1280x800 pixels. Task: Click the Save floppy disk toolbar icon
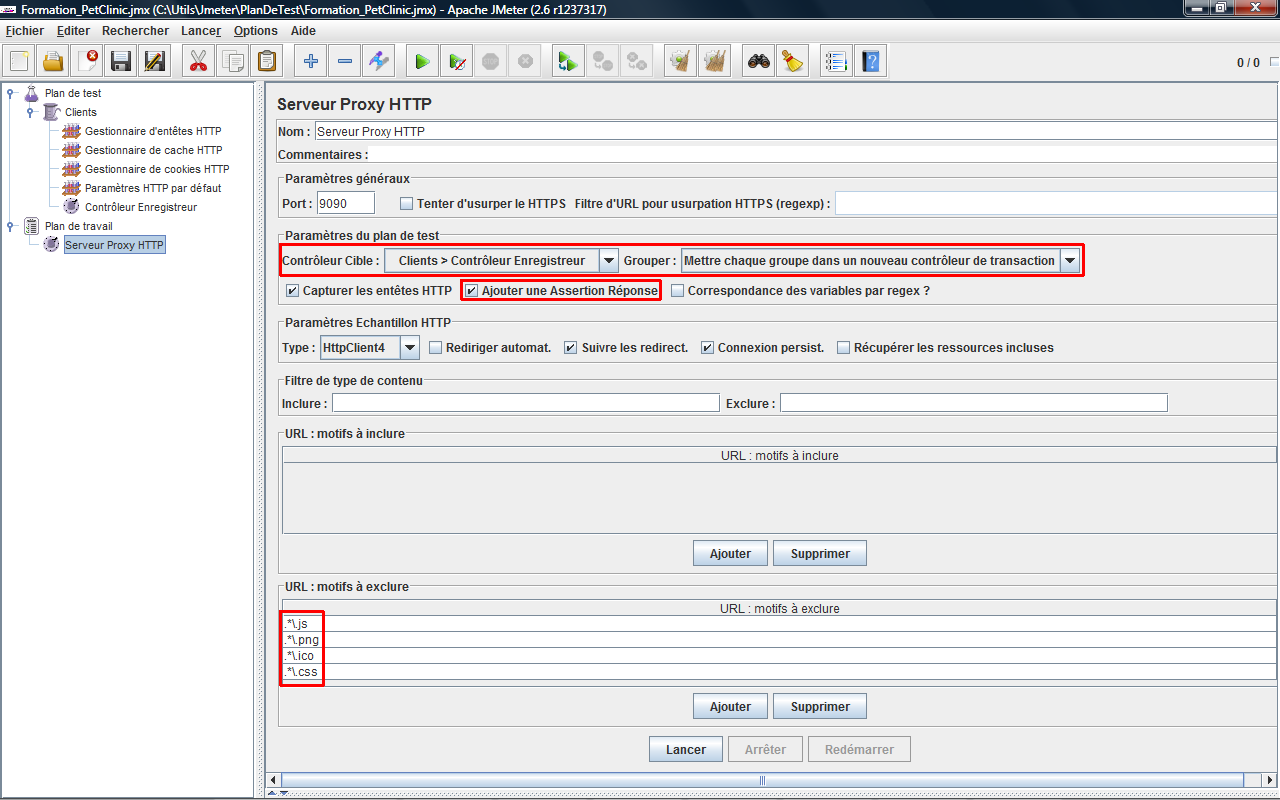click(121, 62)
